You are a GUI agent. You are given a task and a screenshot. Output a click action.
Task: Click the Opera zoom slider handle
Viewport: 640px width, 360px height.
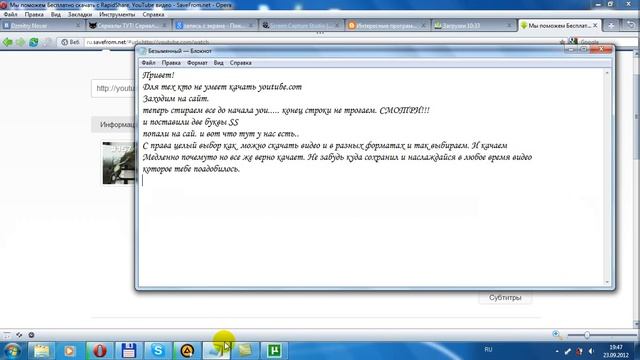[x=587, y=335]
